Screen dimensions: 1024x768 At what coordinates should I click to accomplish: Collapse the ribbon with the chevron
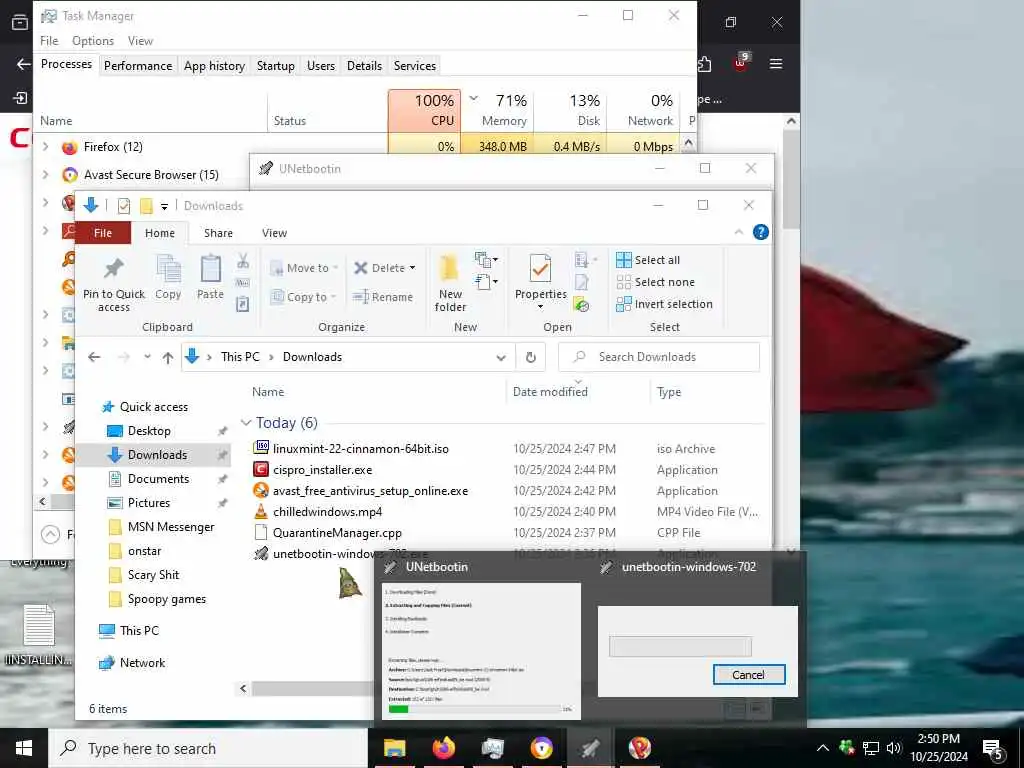pos(739,232)
